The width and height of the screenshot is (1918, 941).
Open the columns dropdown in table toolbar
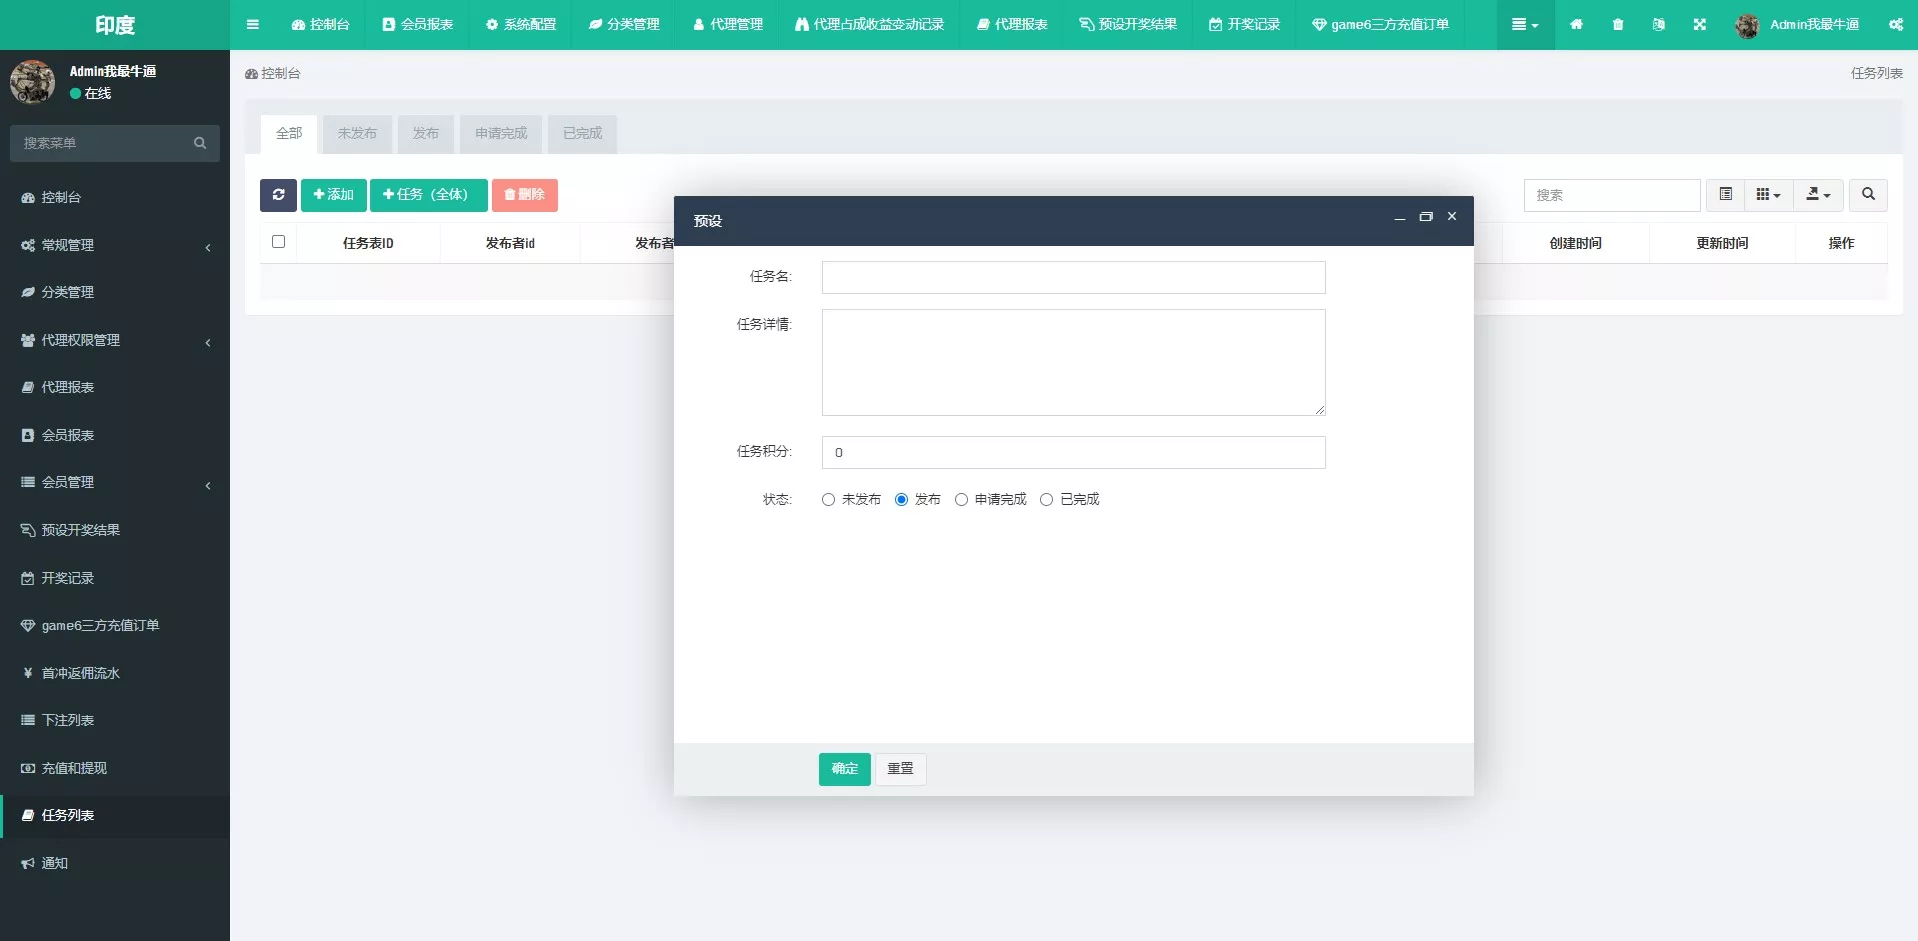click(x=1767, y=195)
